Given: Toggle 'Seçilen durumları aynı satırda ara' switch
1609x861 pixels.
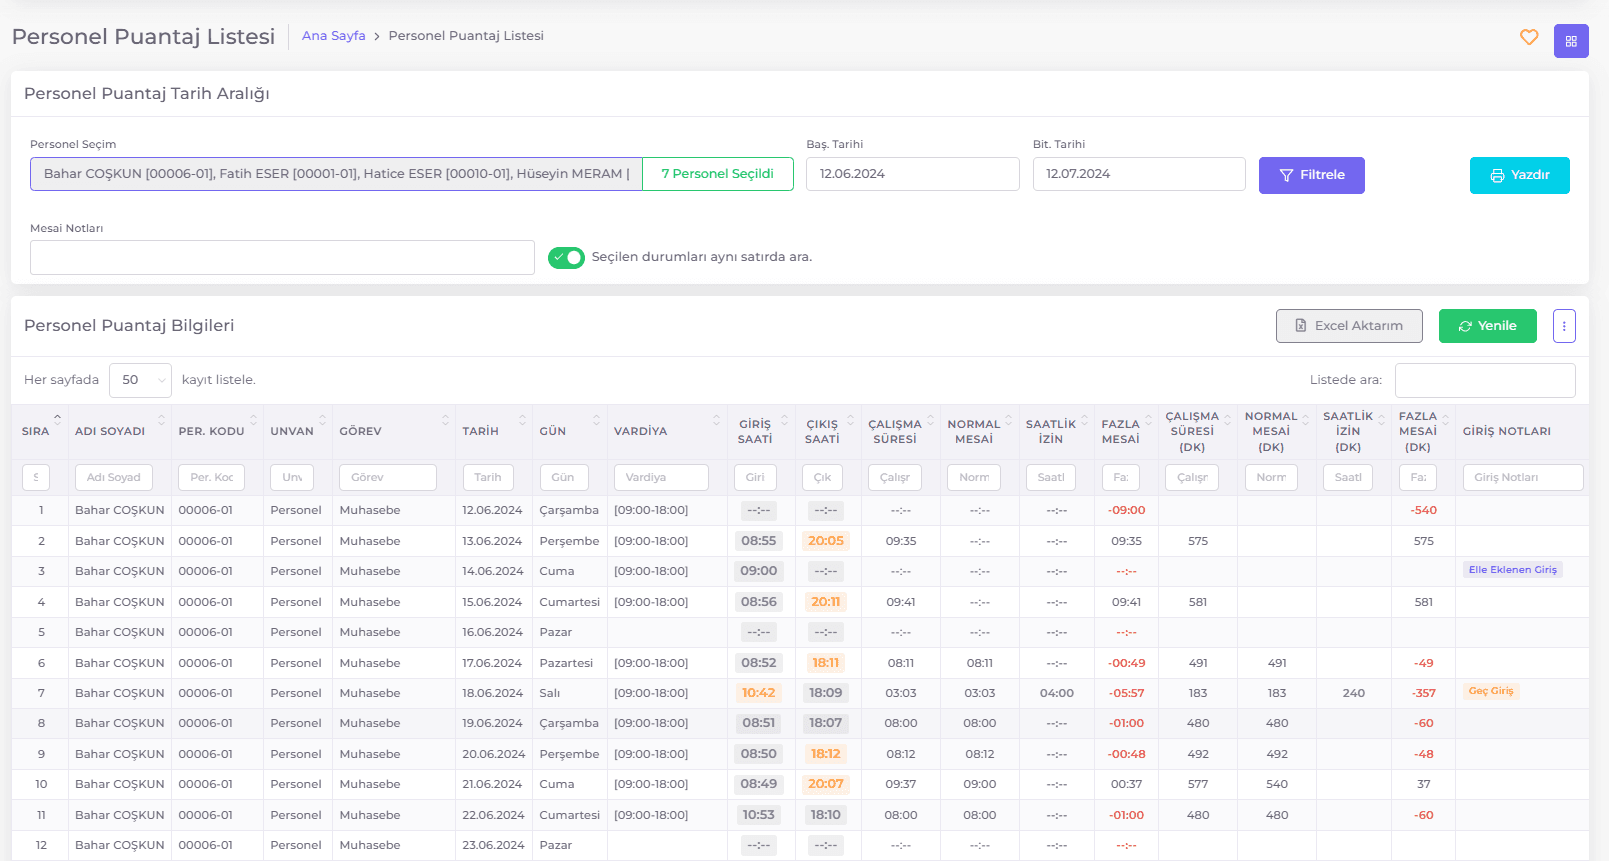Looking at the screenshot, I should pyautogui.click(x=566, y=257).
